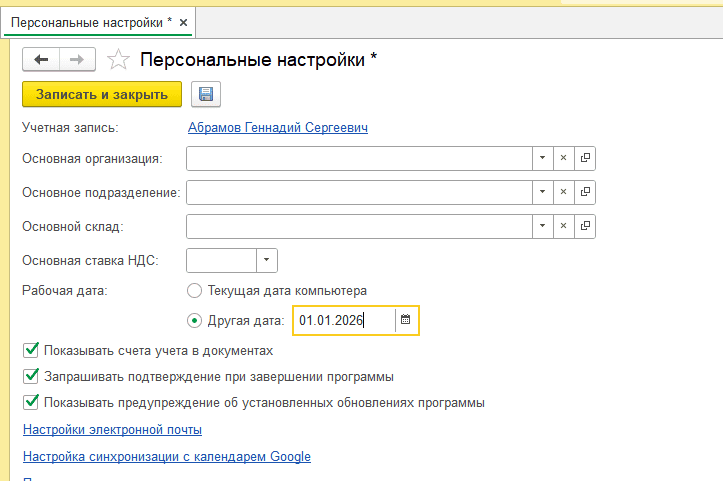Save settings using the floppy disk icon
Screen dimensions: 723x481
206,95
